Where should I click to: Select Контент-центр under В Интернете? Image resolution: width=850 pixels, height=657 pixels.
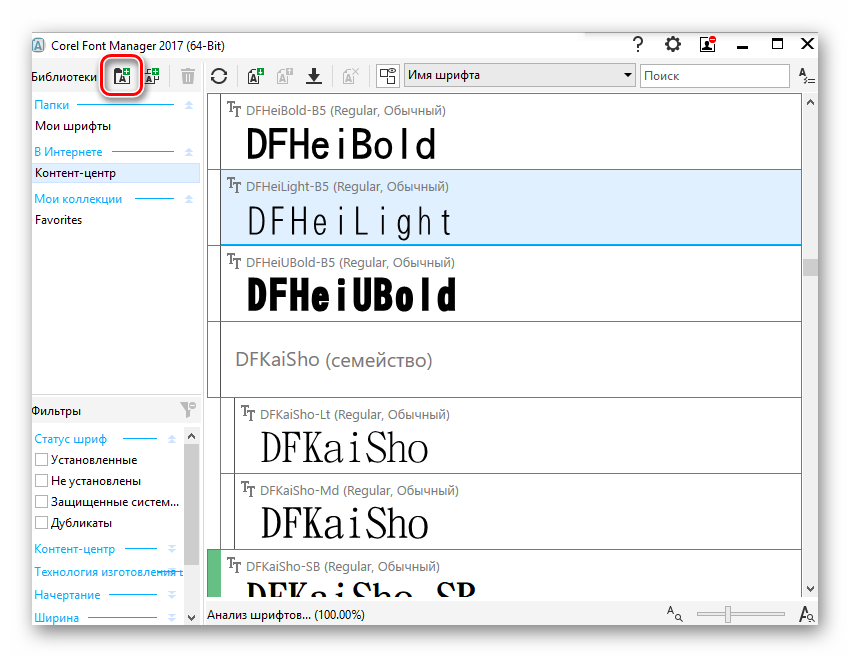click(116, 173)
